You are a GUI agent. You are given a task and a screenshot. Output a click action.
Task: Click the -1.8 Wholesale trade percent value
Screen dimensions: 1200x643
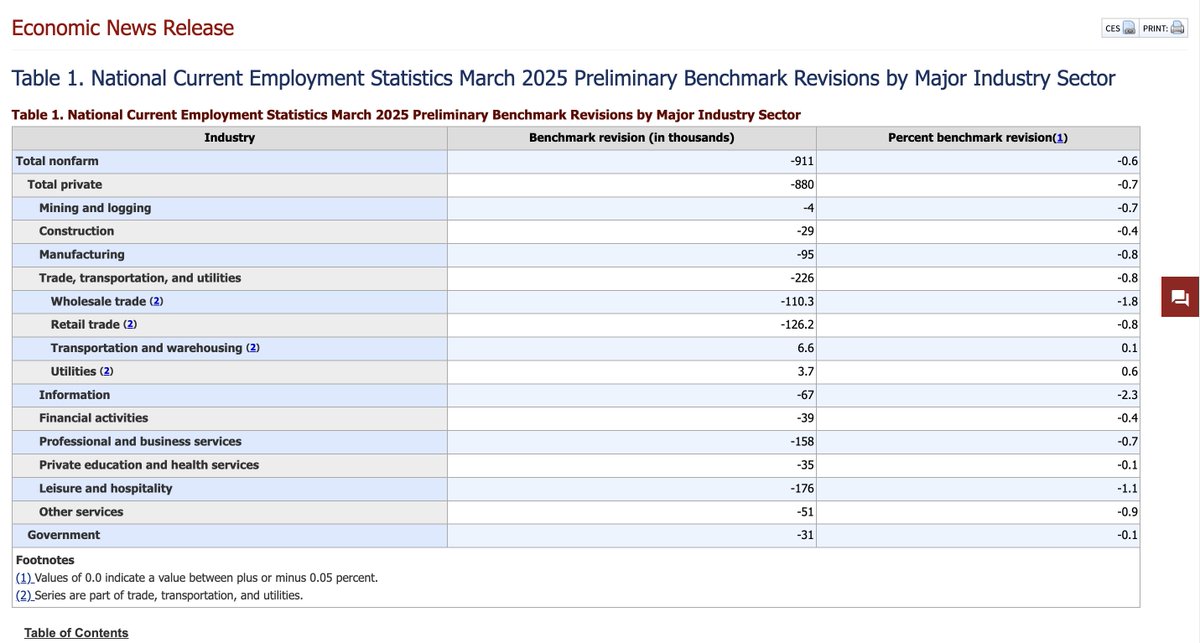point(1129,301)
